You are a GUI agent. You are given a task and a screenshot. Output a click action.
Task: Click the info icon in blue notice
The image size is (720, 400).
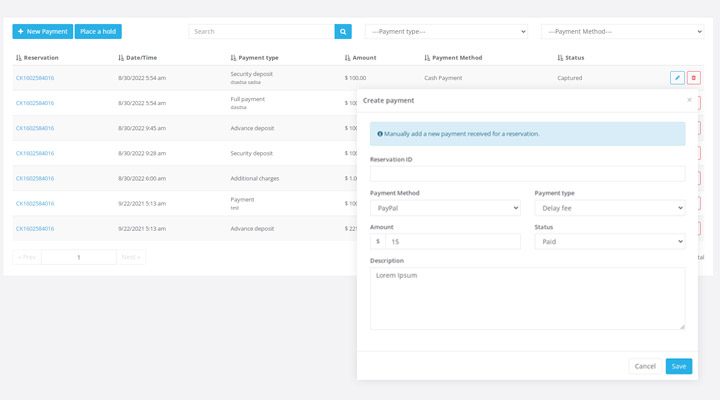pyautogui.click(x=380, y=134)
